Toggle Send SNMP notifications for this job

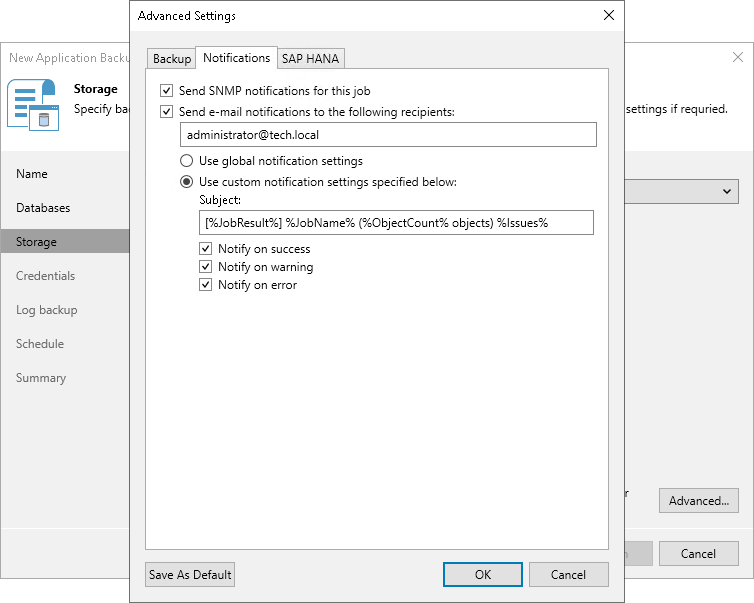(166, 90)
